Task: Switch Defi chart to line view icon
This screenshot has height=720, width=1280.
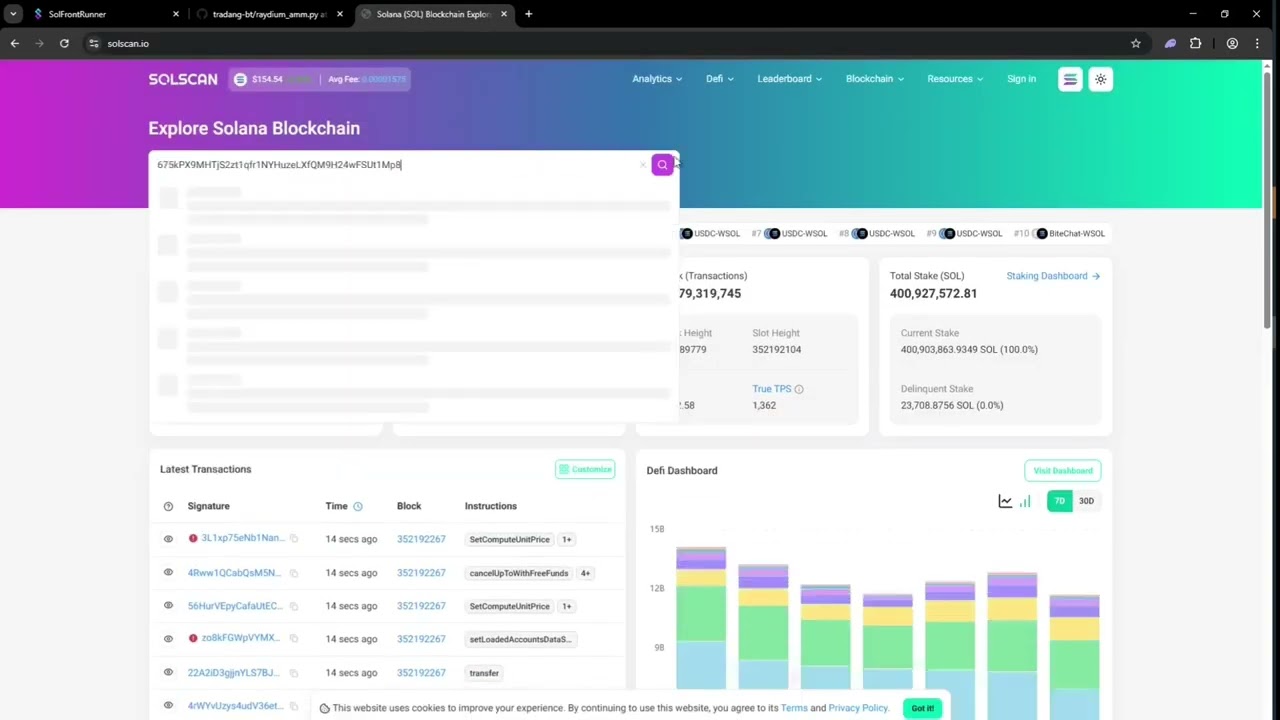Action: (1005, 501)
